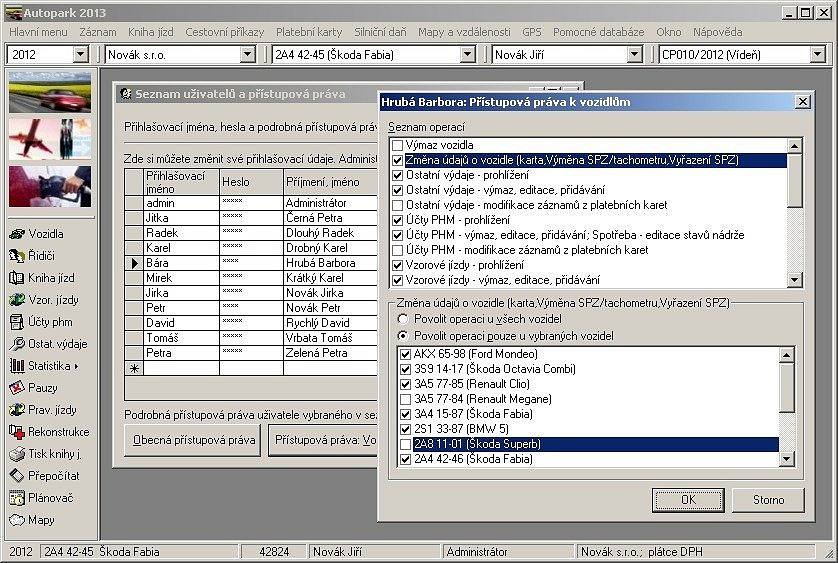Open Kniha jízd from the sidebar
Screen dimensions: 838x563
[50, 278]
